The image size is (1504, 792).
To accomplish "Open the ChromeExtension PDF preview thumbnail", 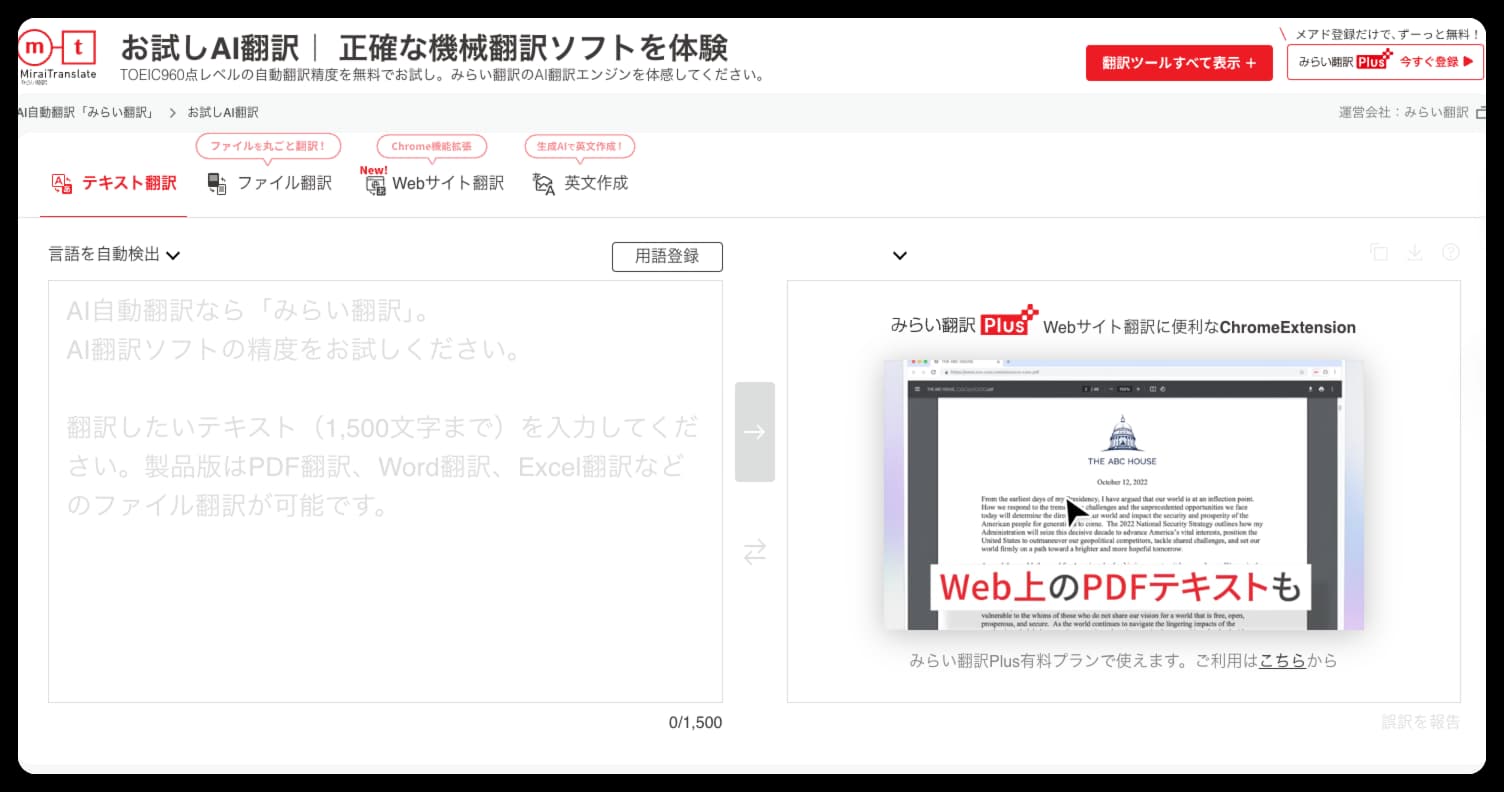I will click(1124, 495).
